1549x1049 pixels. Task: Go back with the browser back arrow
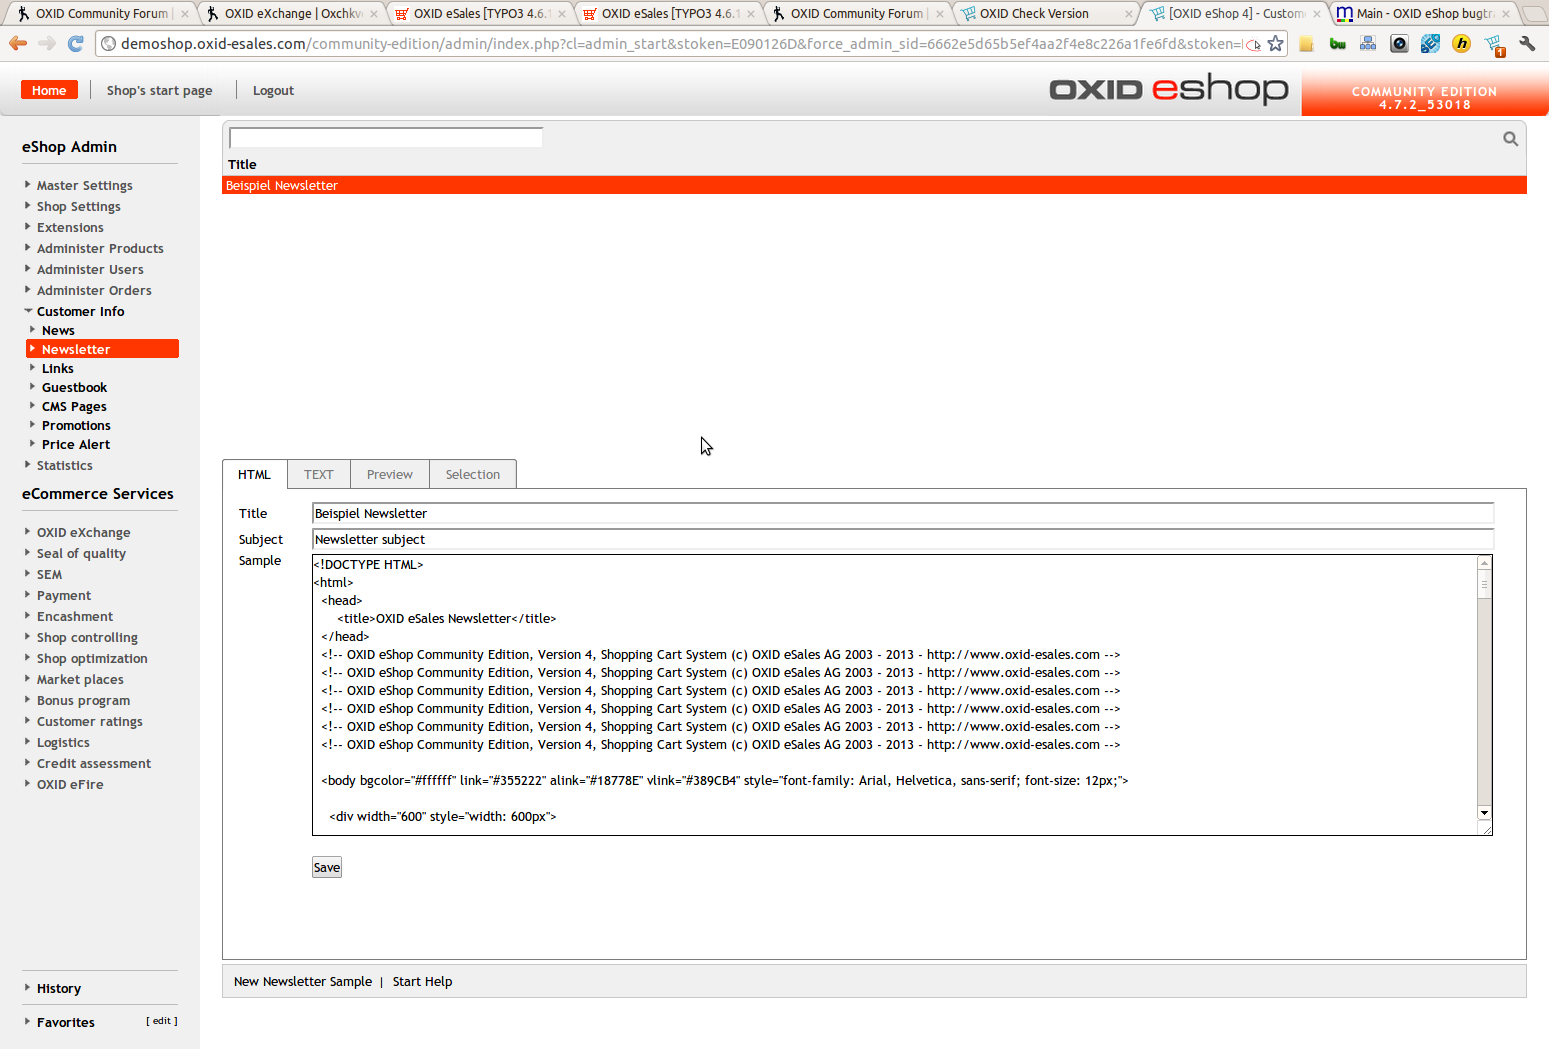(x=18, y=44)
